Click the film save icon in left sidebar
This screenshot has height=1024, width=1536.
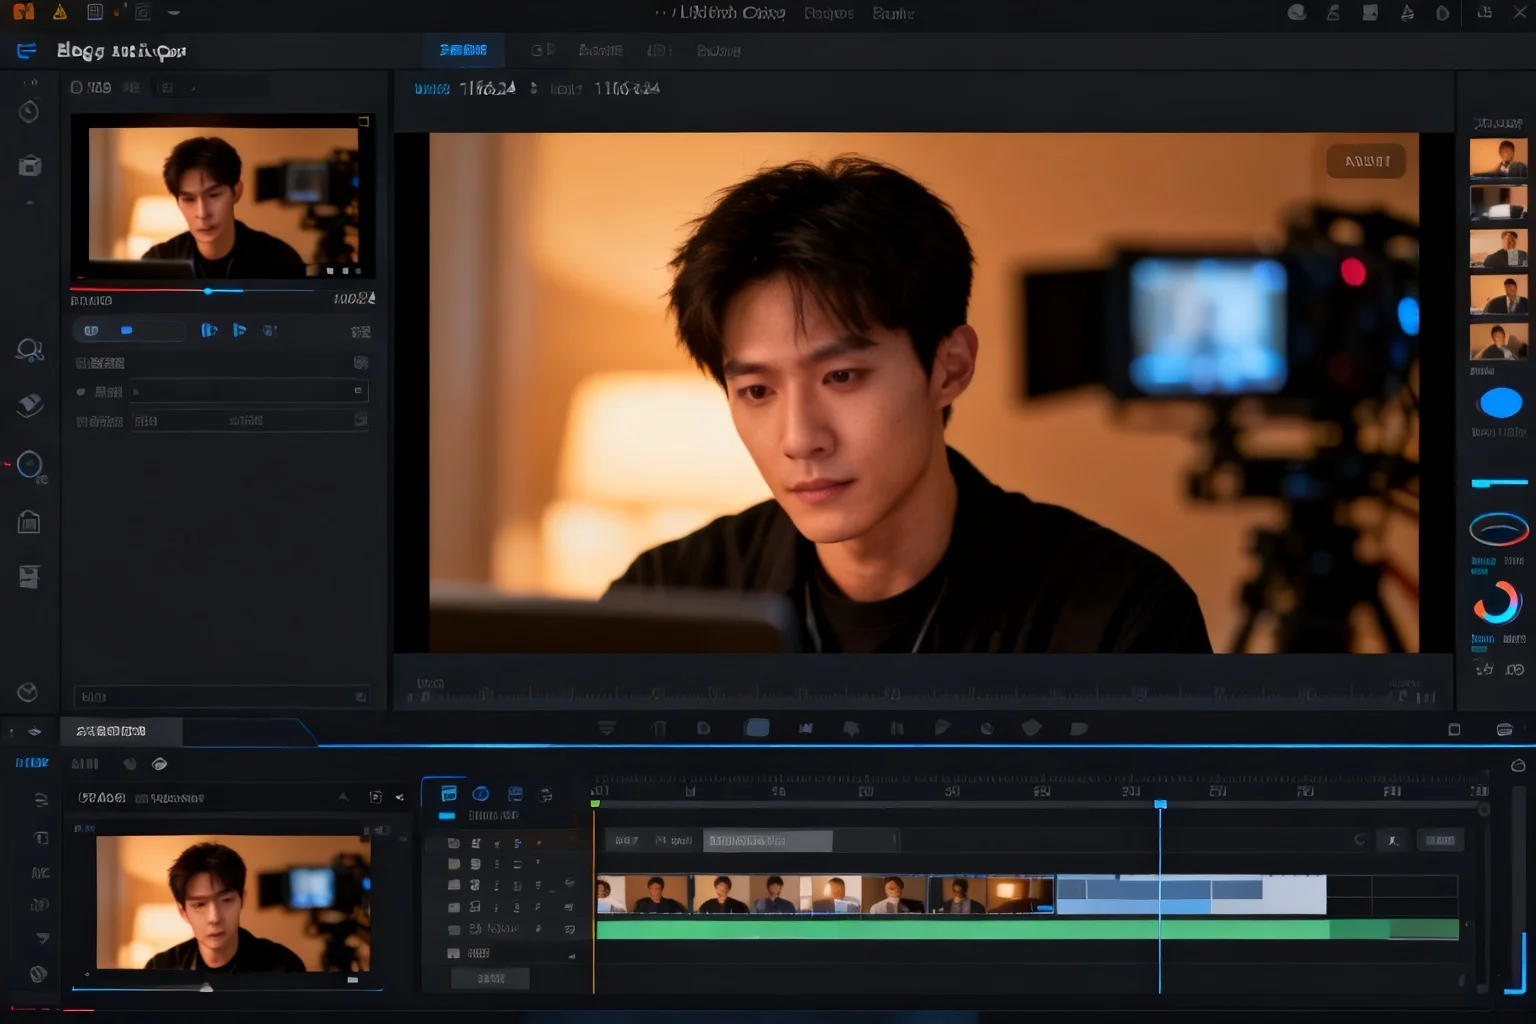point(29,577)
